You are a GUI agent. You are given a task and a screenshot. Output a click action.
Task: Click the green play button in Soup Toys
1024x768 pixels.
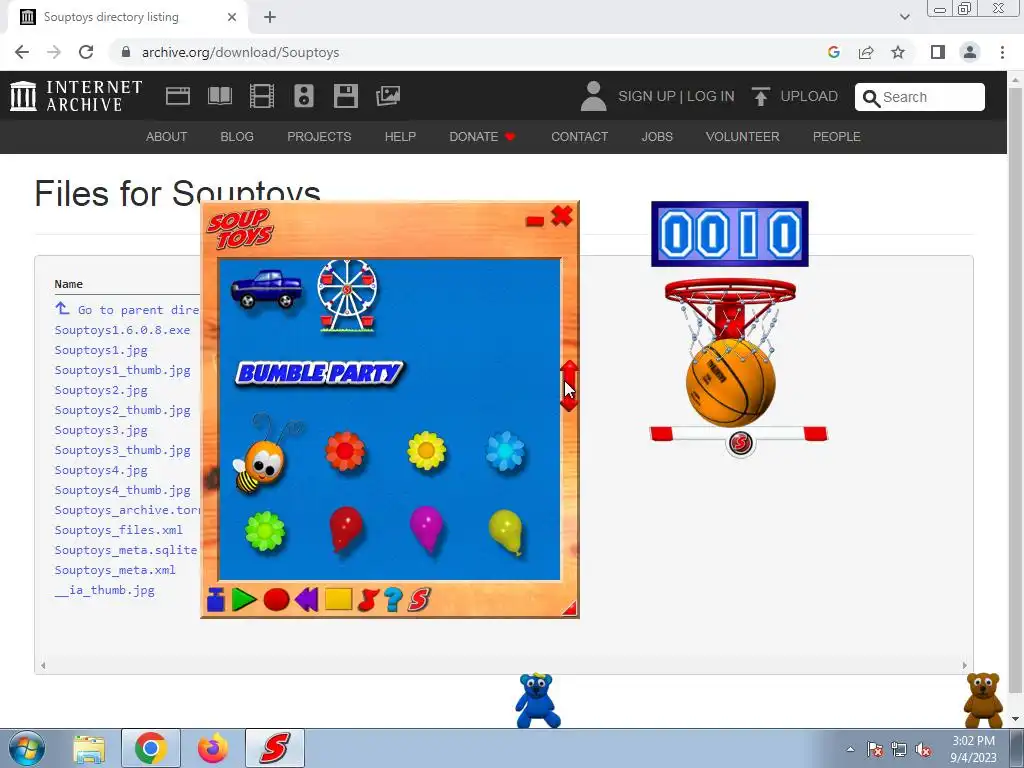point(244,600)
